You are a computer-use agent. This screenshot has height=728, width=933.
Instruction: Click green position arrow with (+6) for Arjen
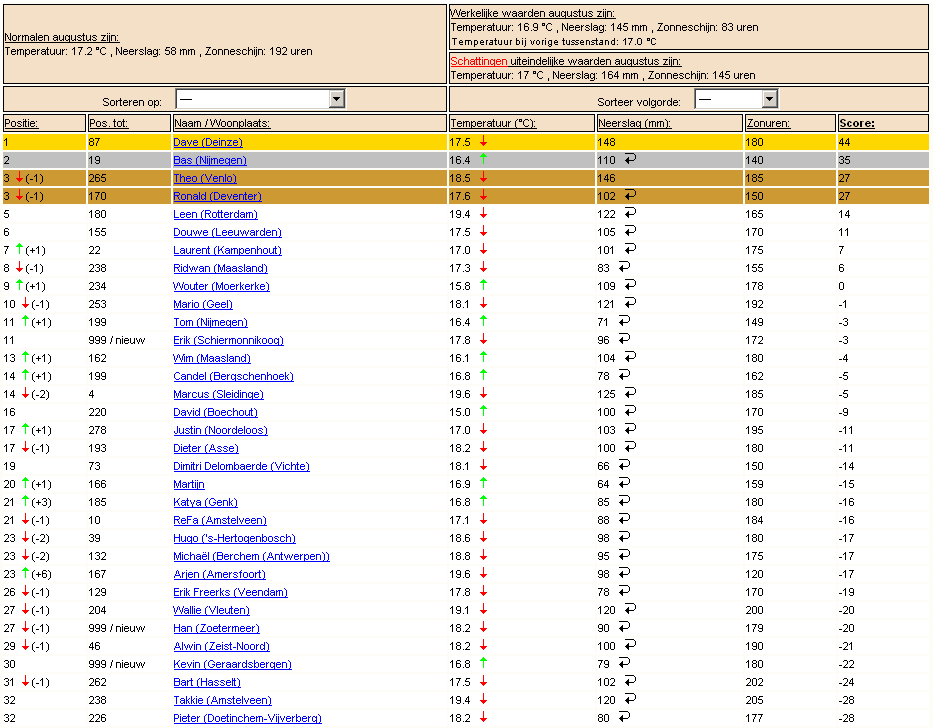click(26, 573)
